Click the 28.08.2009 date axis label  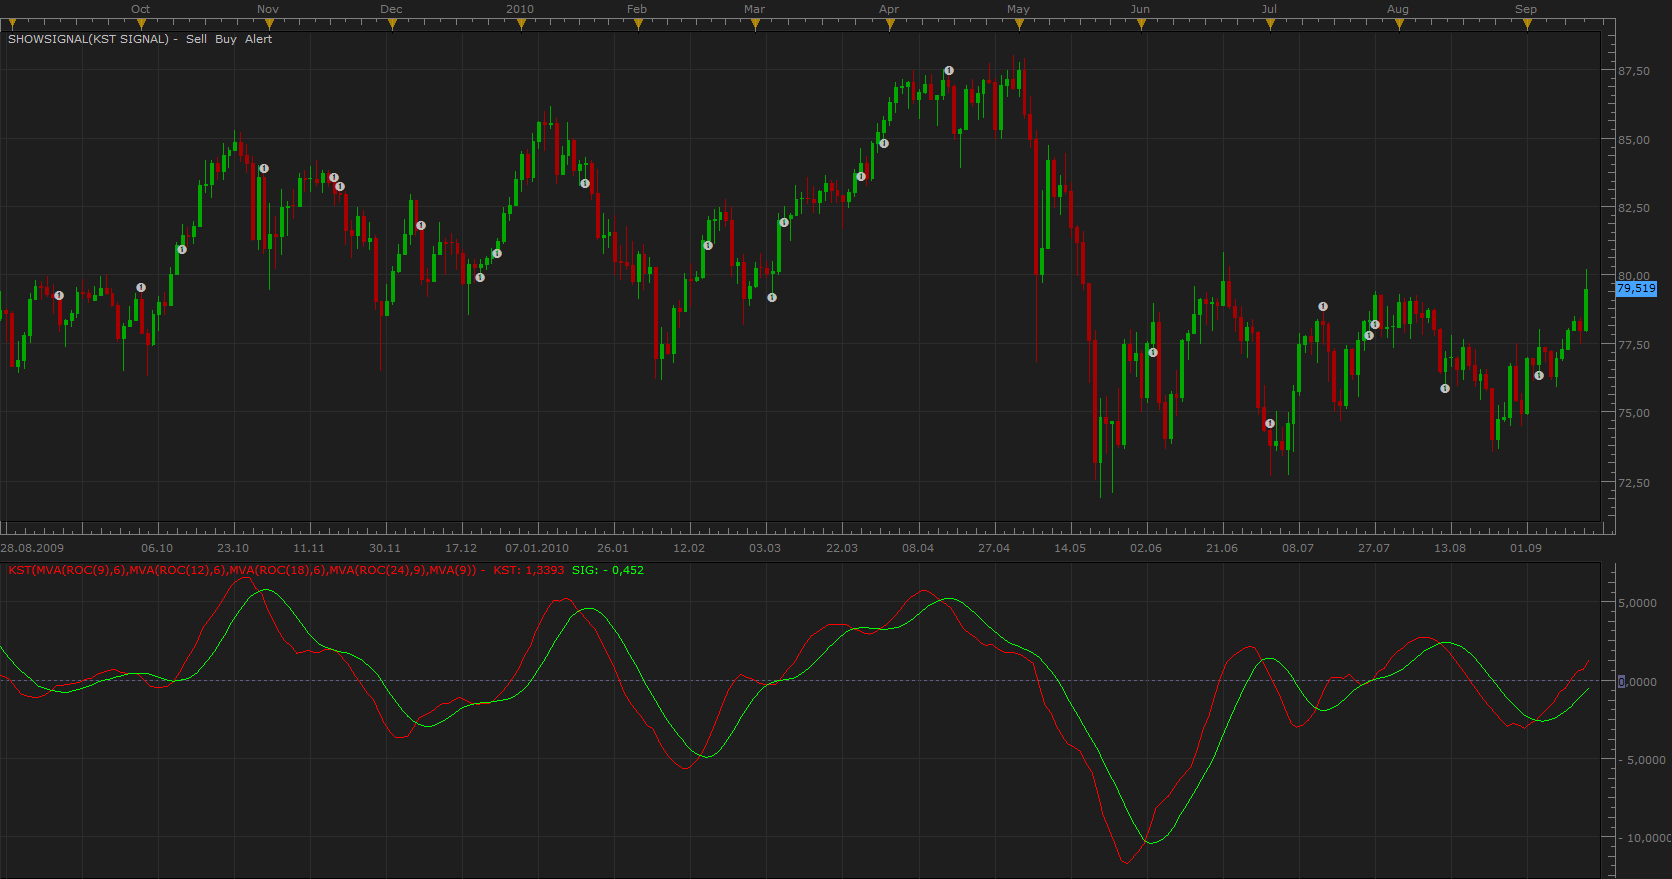point(32,548)
